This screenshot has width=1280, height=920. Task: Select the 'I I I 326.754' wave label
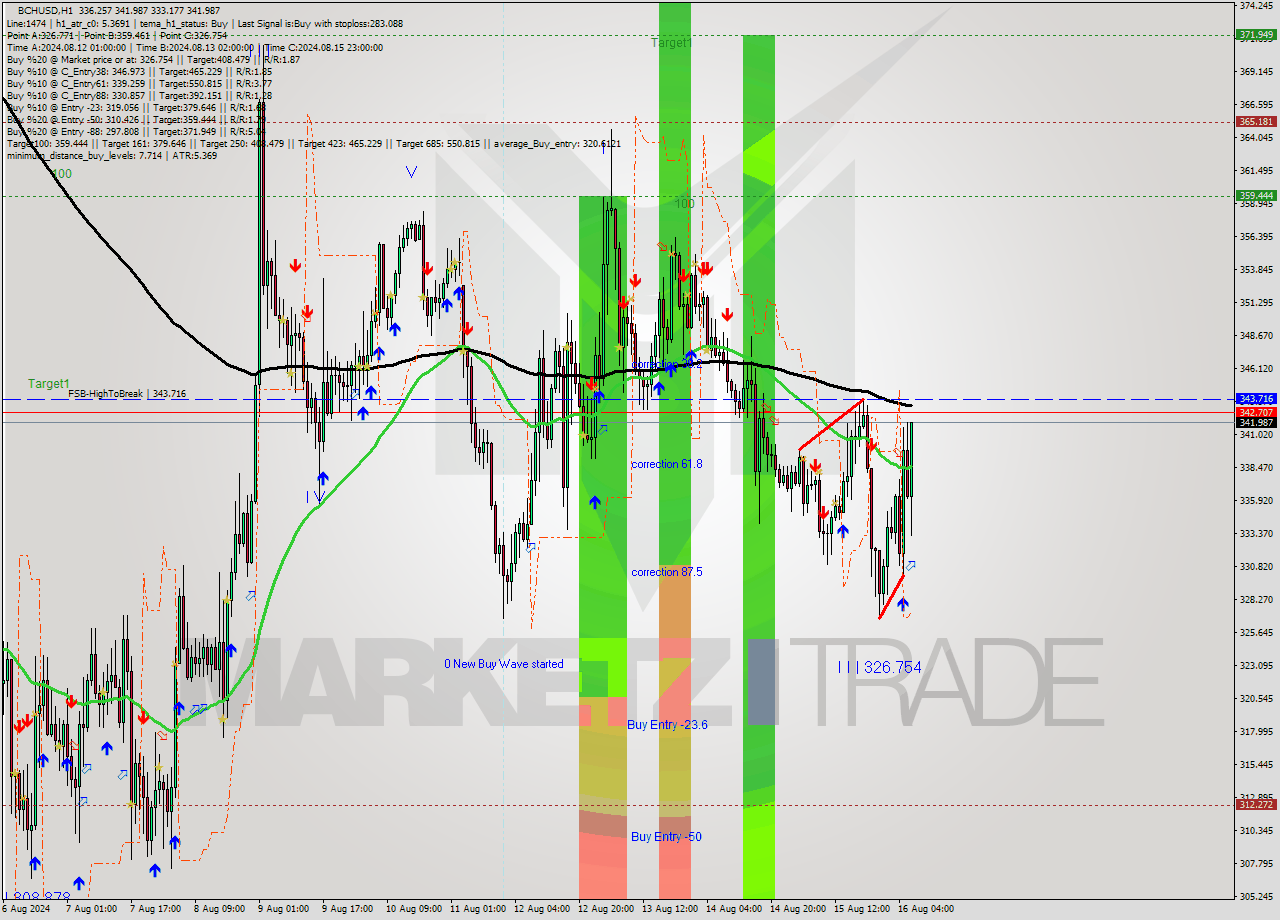point(880,667)
